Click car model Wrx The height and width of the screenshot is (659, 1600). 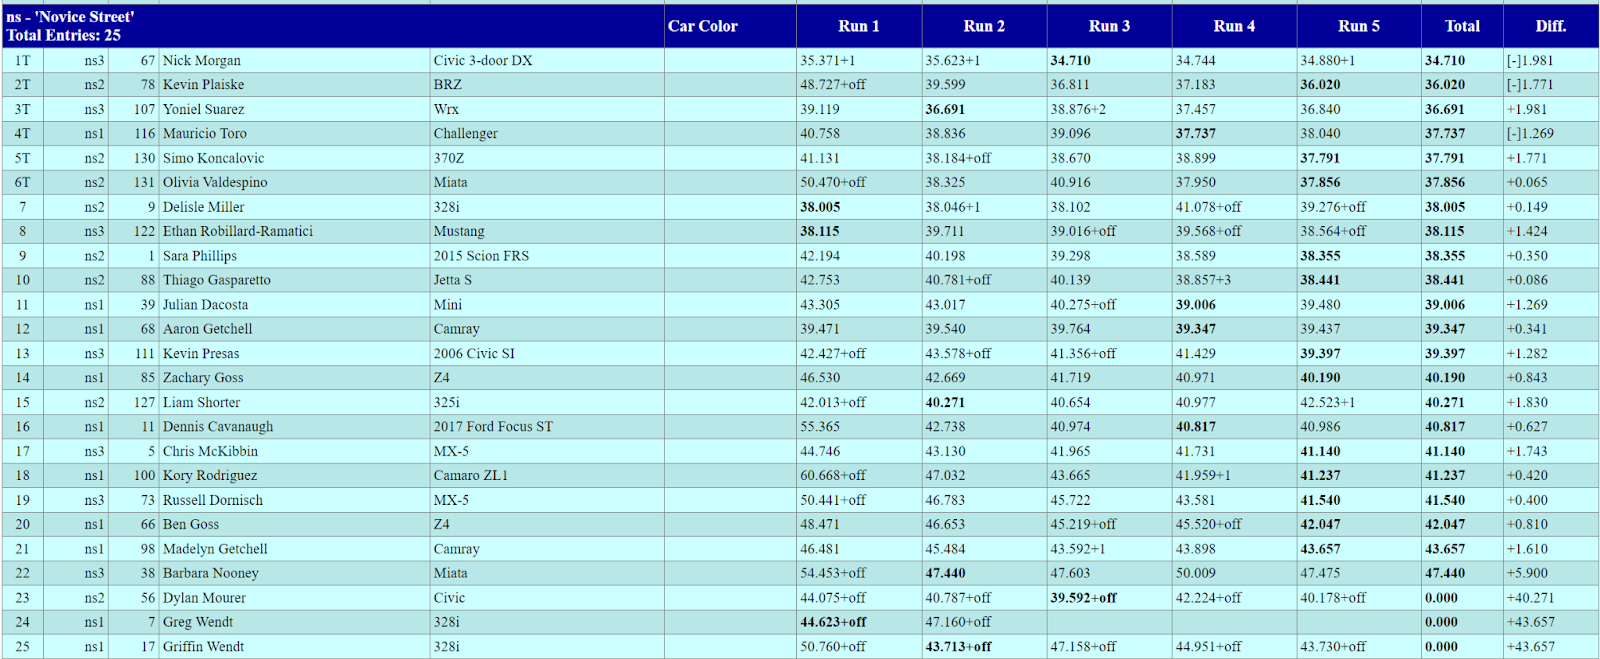[446, 110]
